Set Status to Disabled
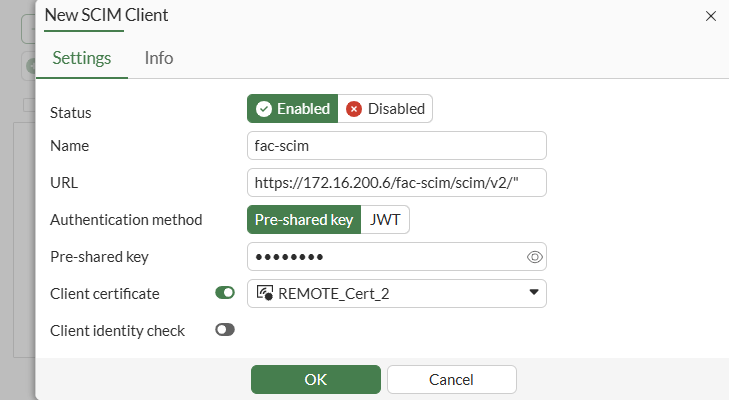Image resolution: width=729 pixels, height=400 pixels. pos(386,109)
